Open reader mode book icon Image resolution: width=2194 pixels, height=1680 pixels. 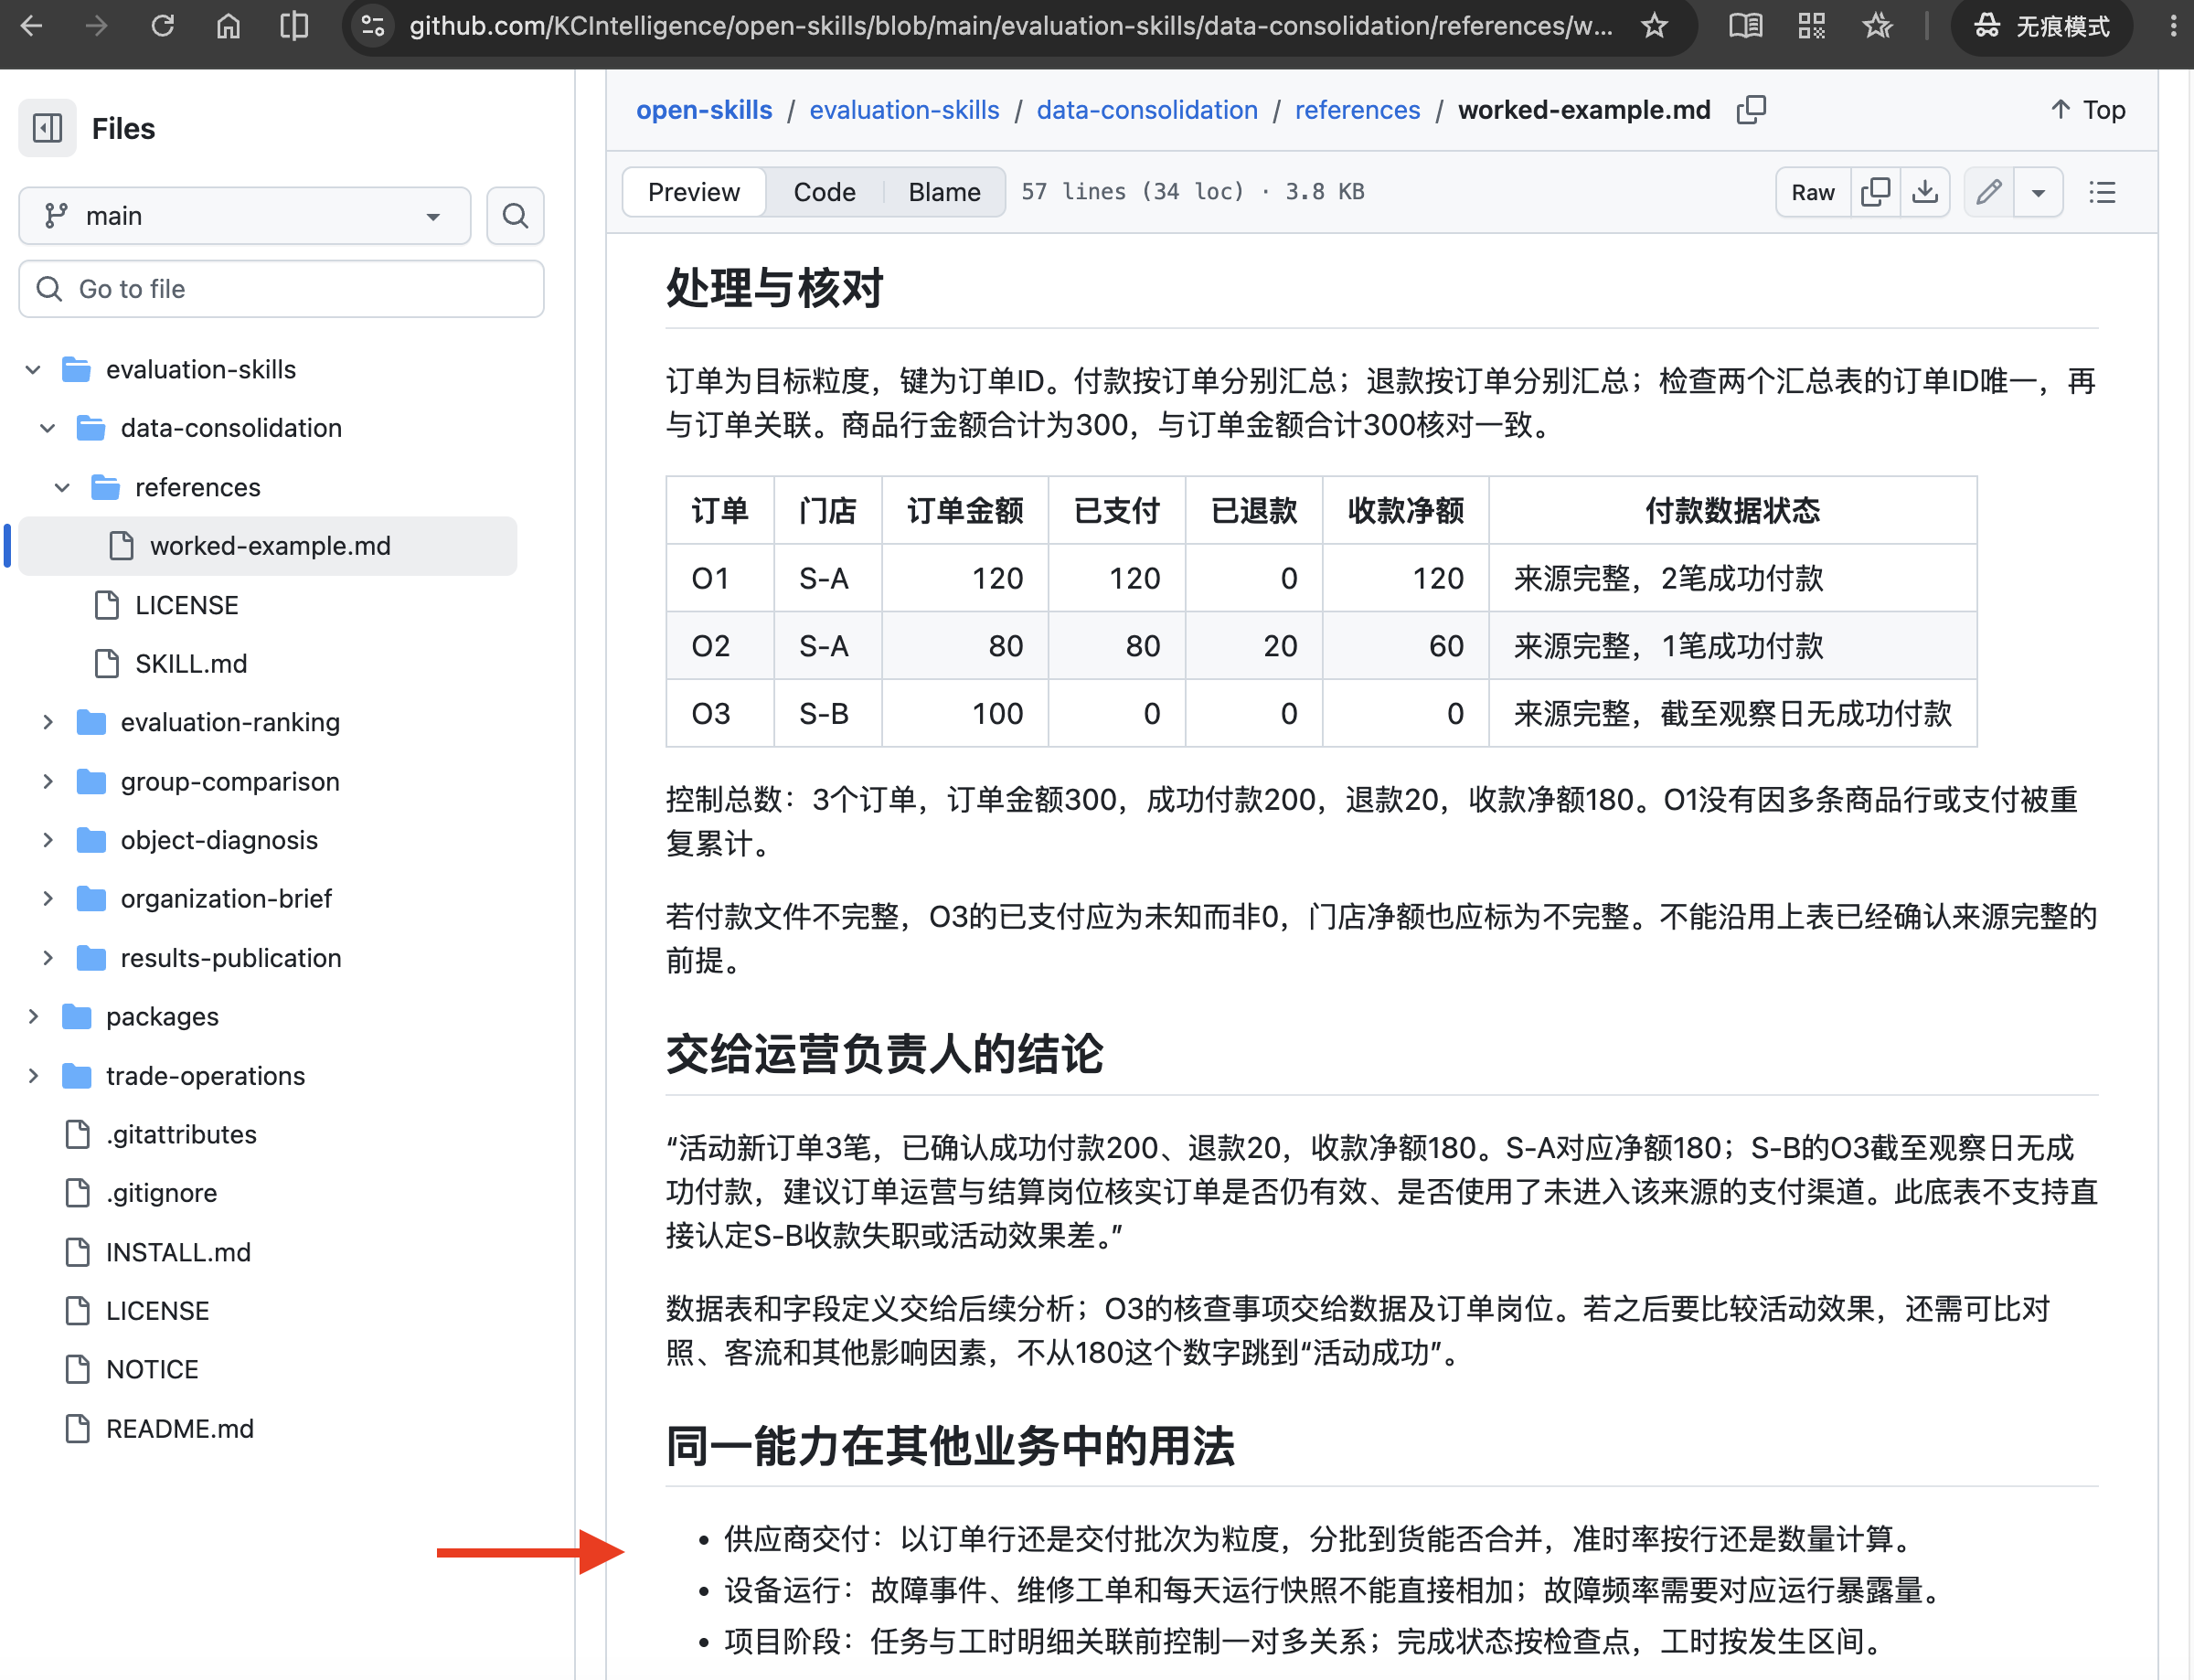click(1745, 26)
